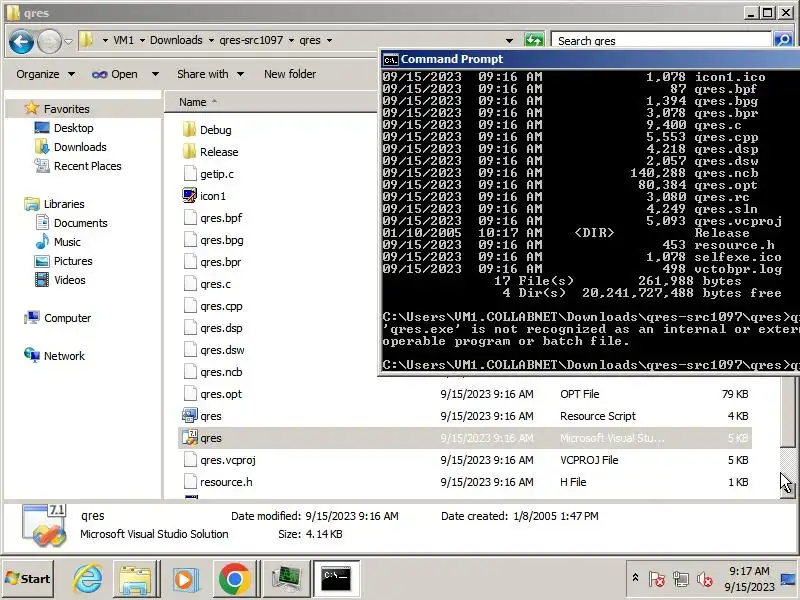Select the Release folder icon
The height and width of the screenshot is (600, 800).
coord(189,152)
